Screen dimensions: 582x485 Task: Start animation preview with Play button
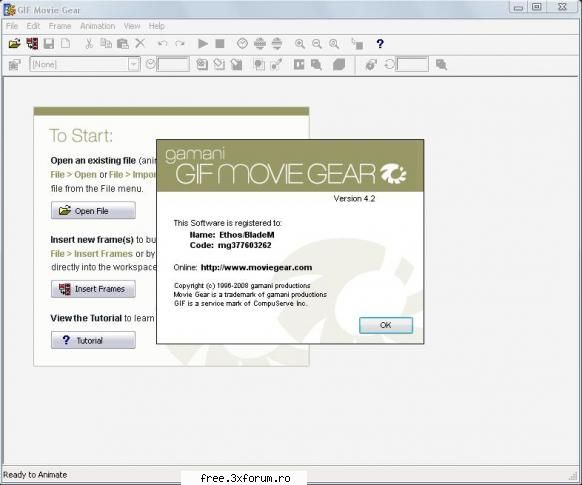[203, 44]
